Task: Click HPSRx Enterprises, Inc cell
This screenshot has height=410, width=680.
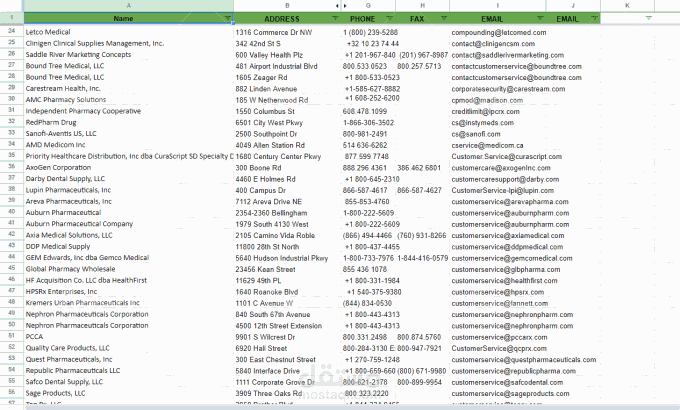Action: tap(129, 291)
